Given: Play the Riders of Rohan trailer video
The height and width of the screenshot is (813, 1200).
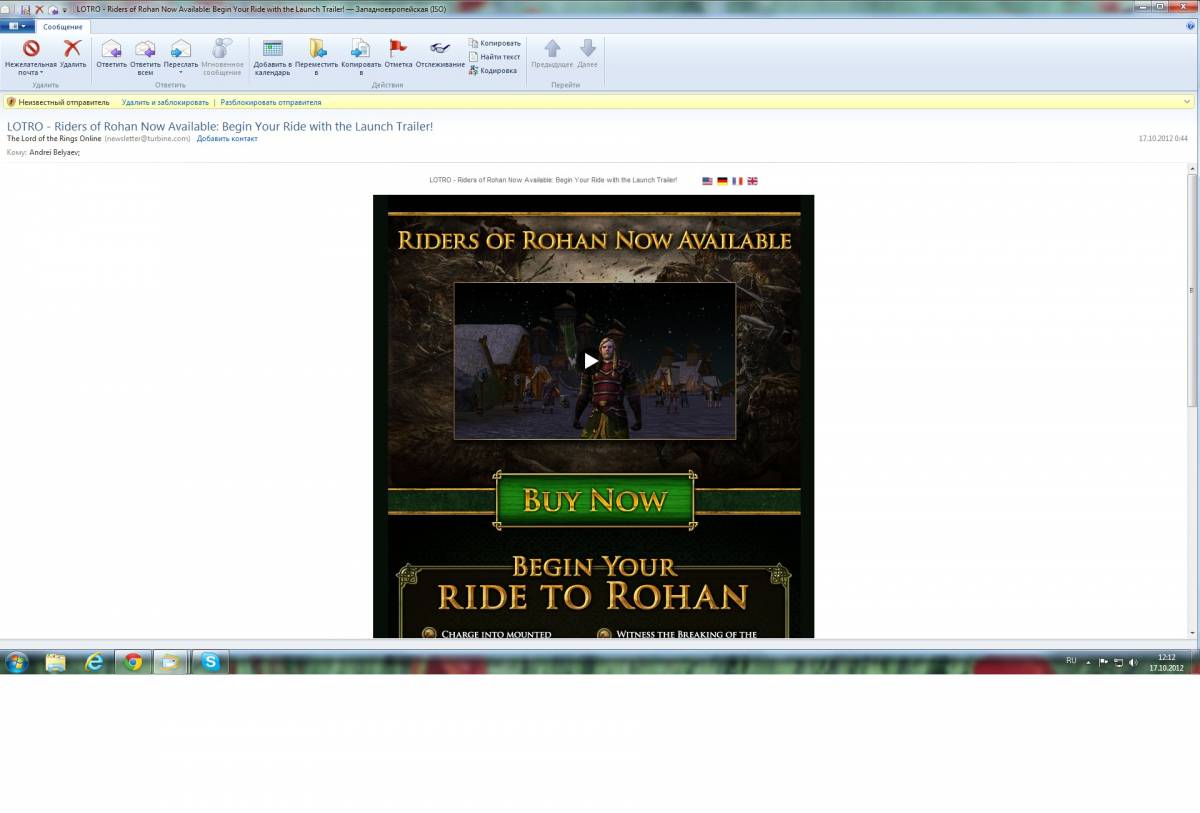Looking at the screenshot, I should [x=592, y=361].
